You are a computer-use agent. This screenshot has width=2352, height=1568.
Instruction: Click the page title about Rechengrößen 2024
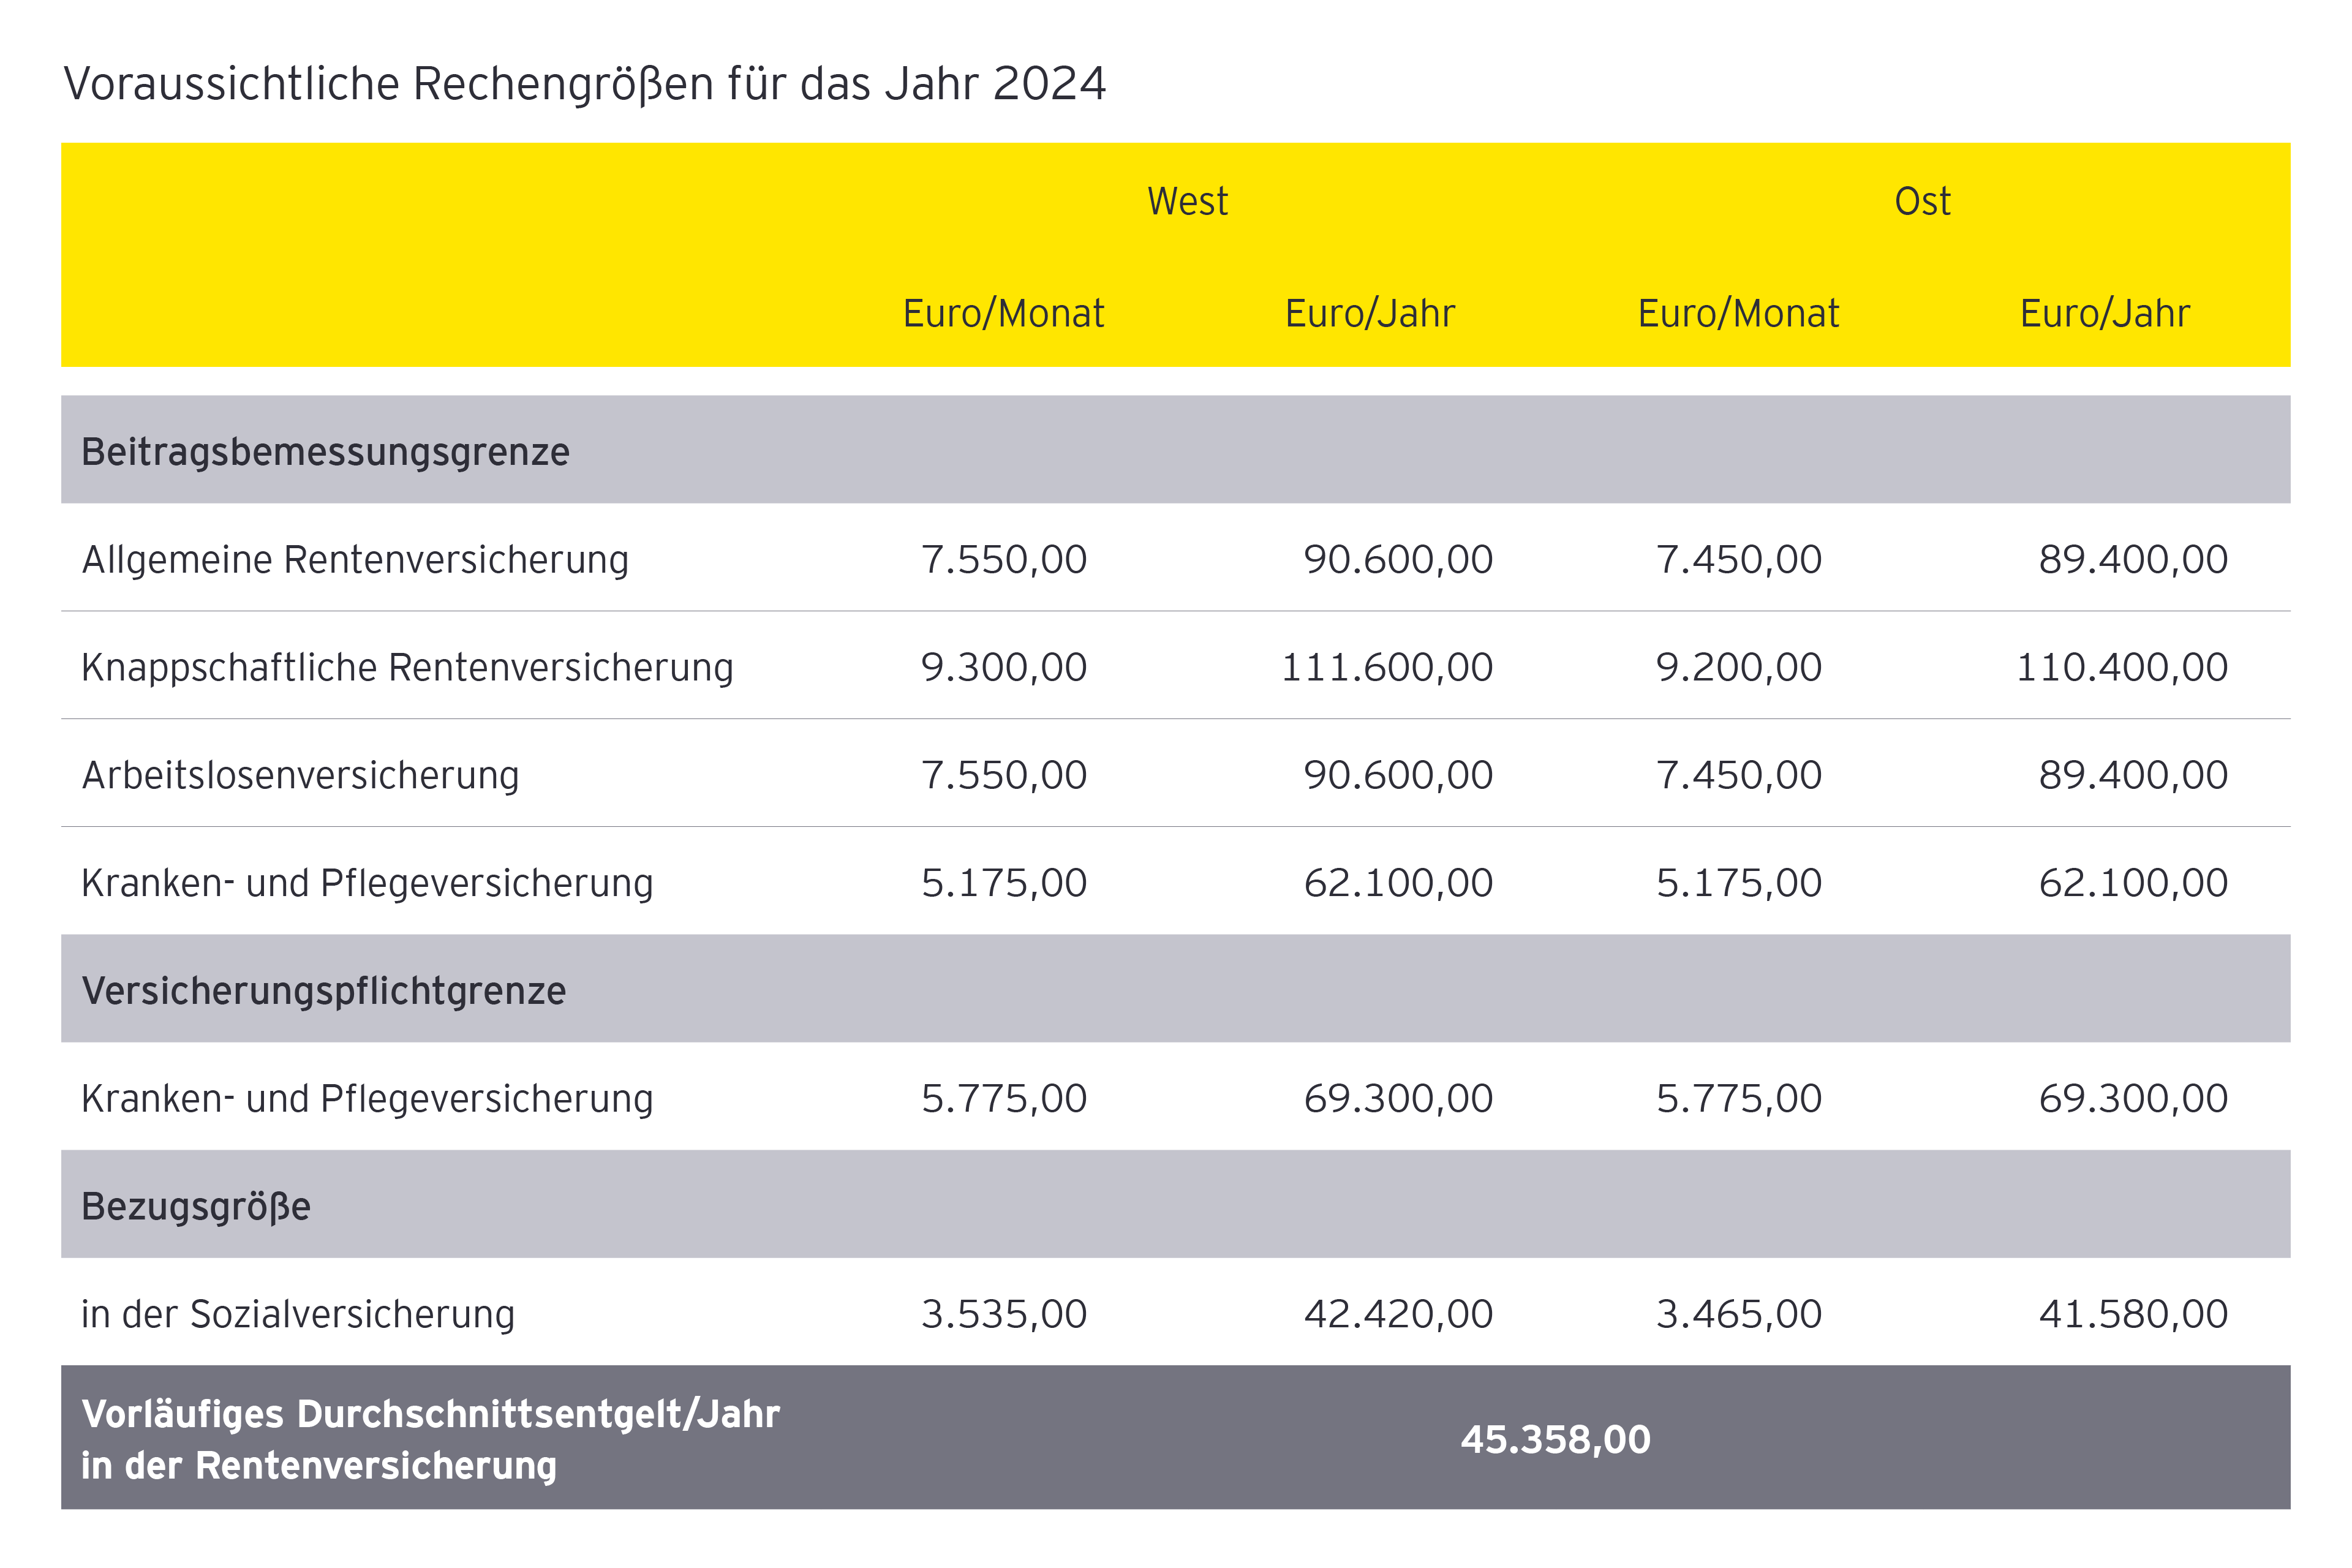pyautogui.click(x=584, y=83)
